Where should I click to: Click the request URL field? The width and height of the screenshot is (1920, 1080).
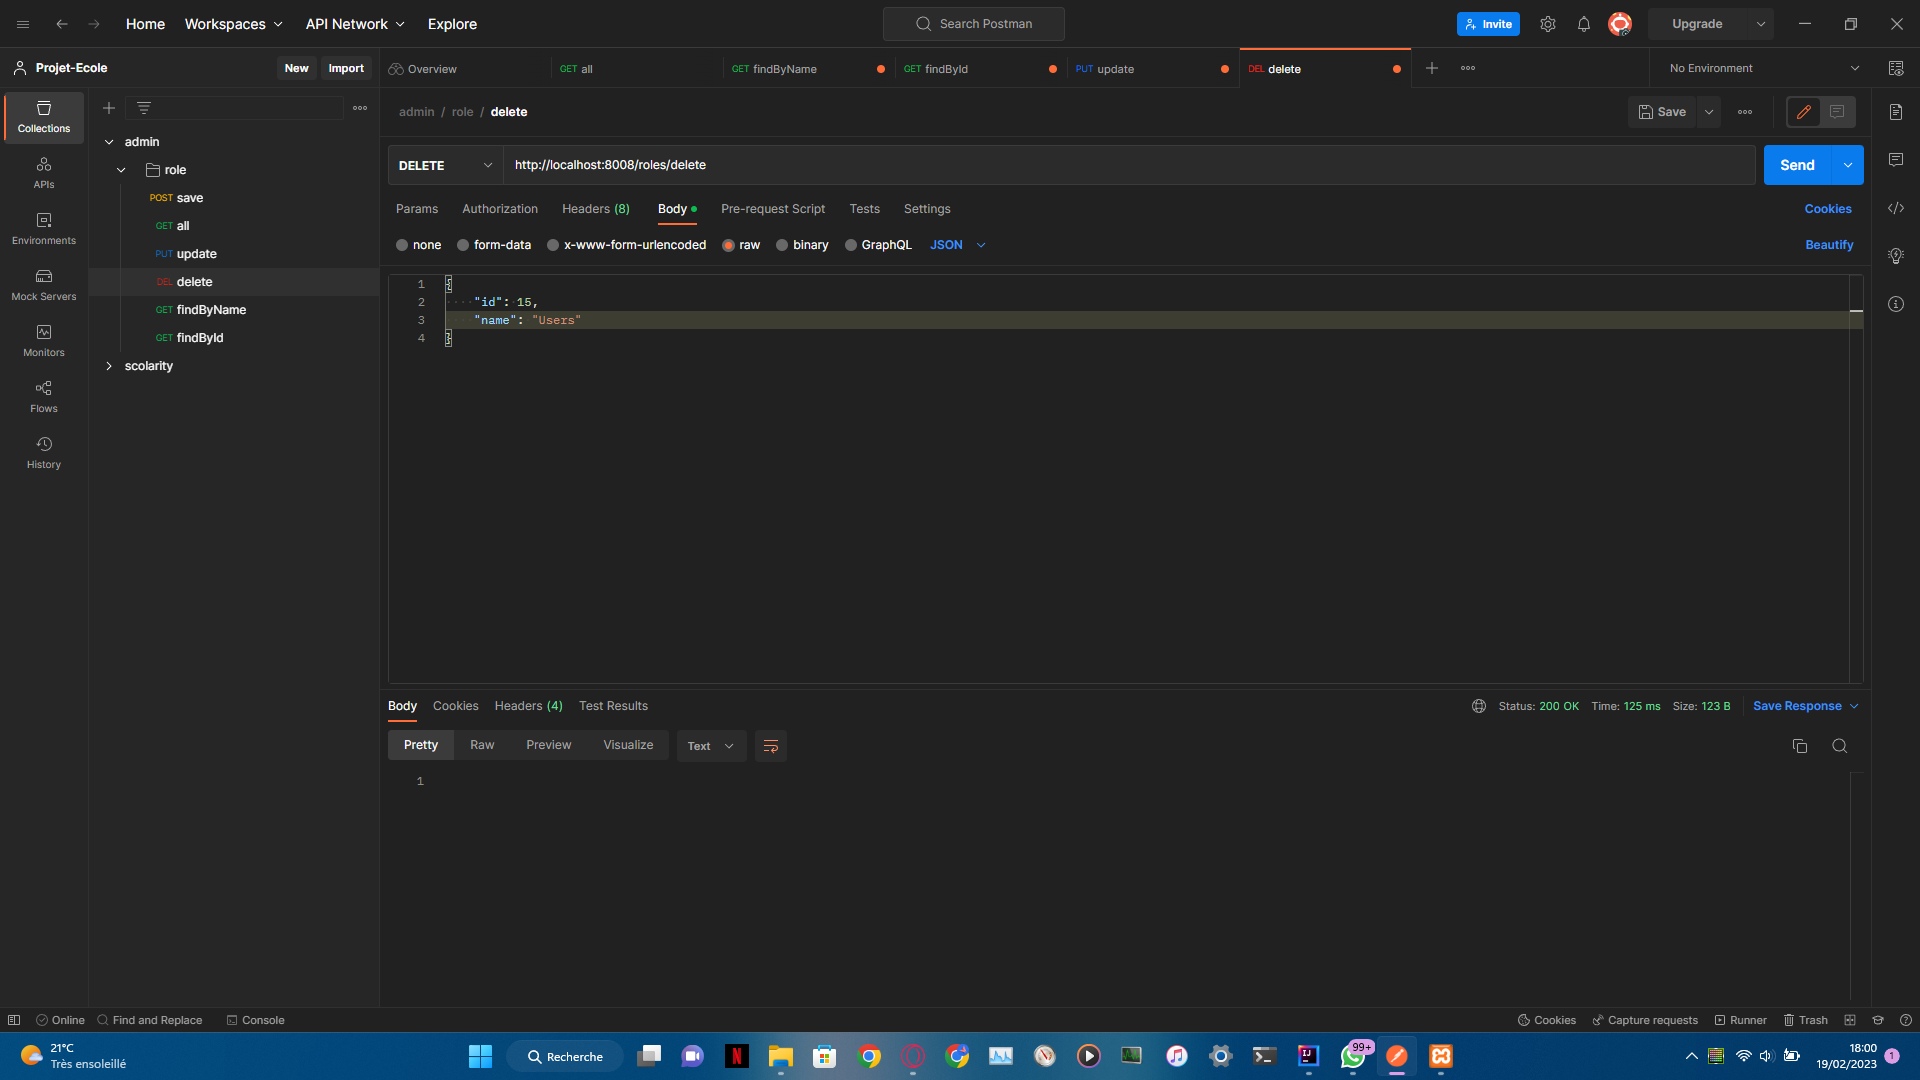point(1129,165)
